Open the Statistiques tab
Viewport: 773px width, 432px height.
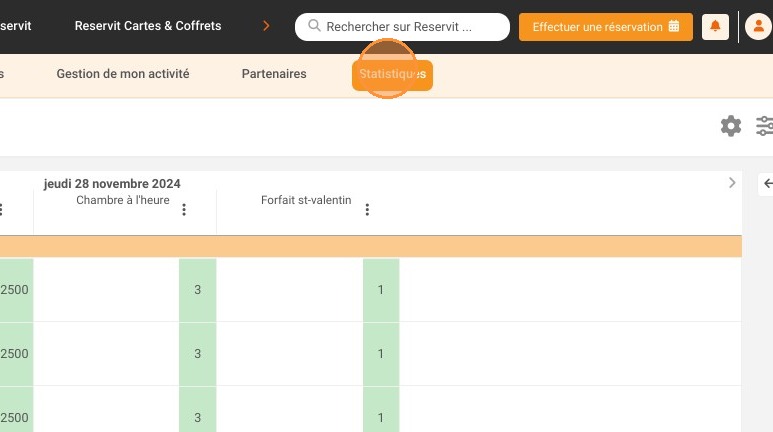[392, 74]
